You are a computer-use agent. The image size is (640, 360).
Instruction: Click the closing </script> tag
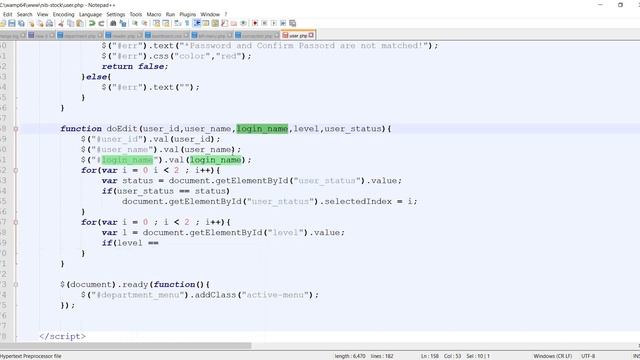point(63,336)
